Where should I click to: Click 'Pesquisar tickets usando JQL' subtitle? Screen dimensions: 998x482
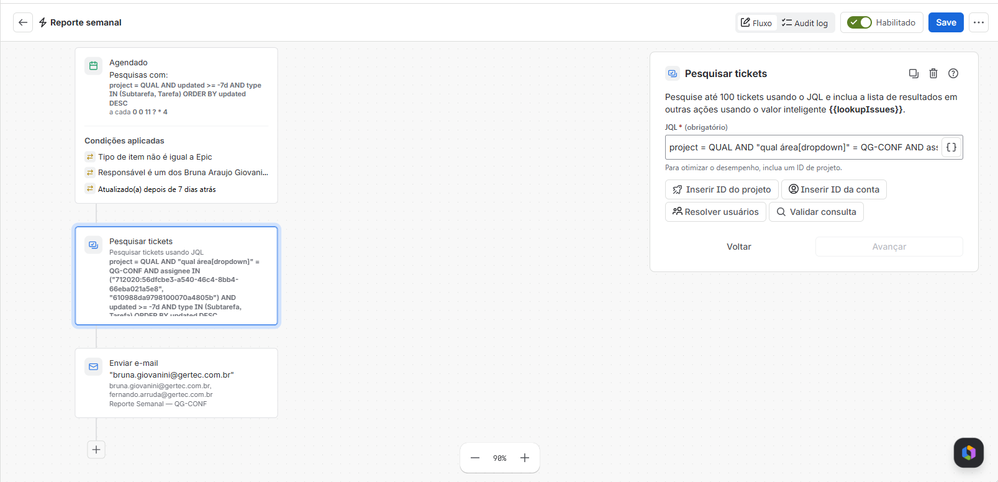click(156, 253)
